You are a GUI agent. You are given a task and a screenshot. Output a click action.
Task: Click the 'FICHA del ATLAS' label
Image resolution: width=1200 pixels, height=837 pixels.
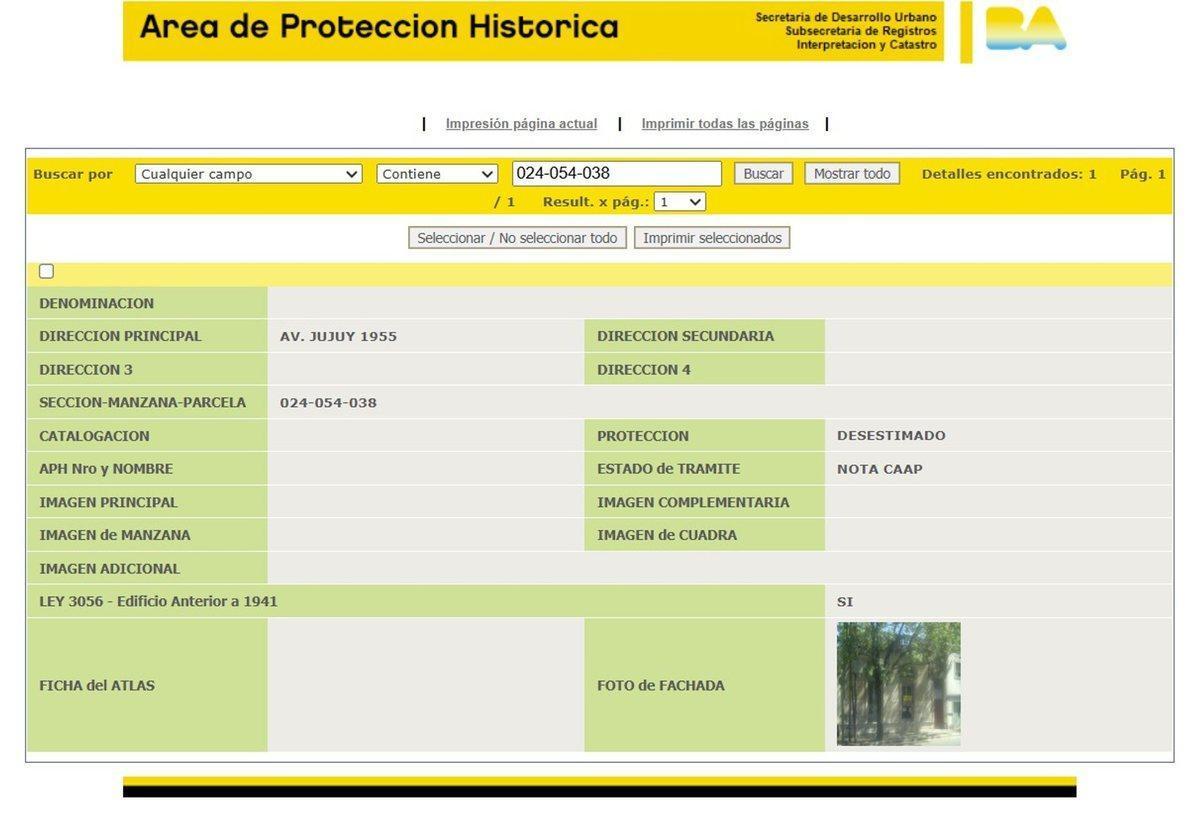point(97,685)
